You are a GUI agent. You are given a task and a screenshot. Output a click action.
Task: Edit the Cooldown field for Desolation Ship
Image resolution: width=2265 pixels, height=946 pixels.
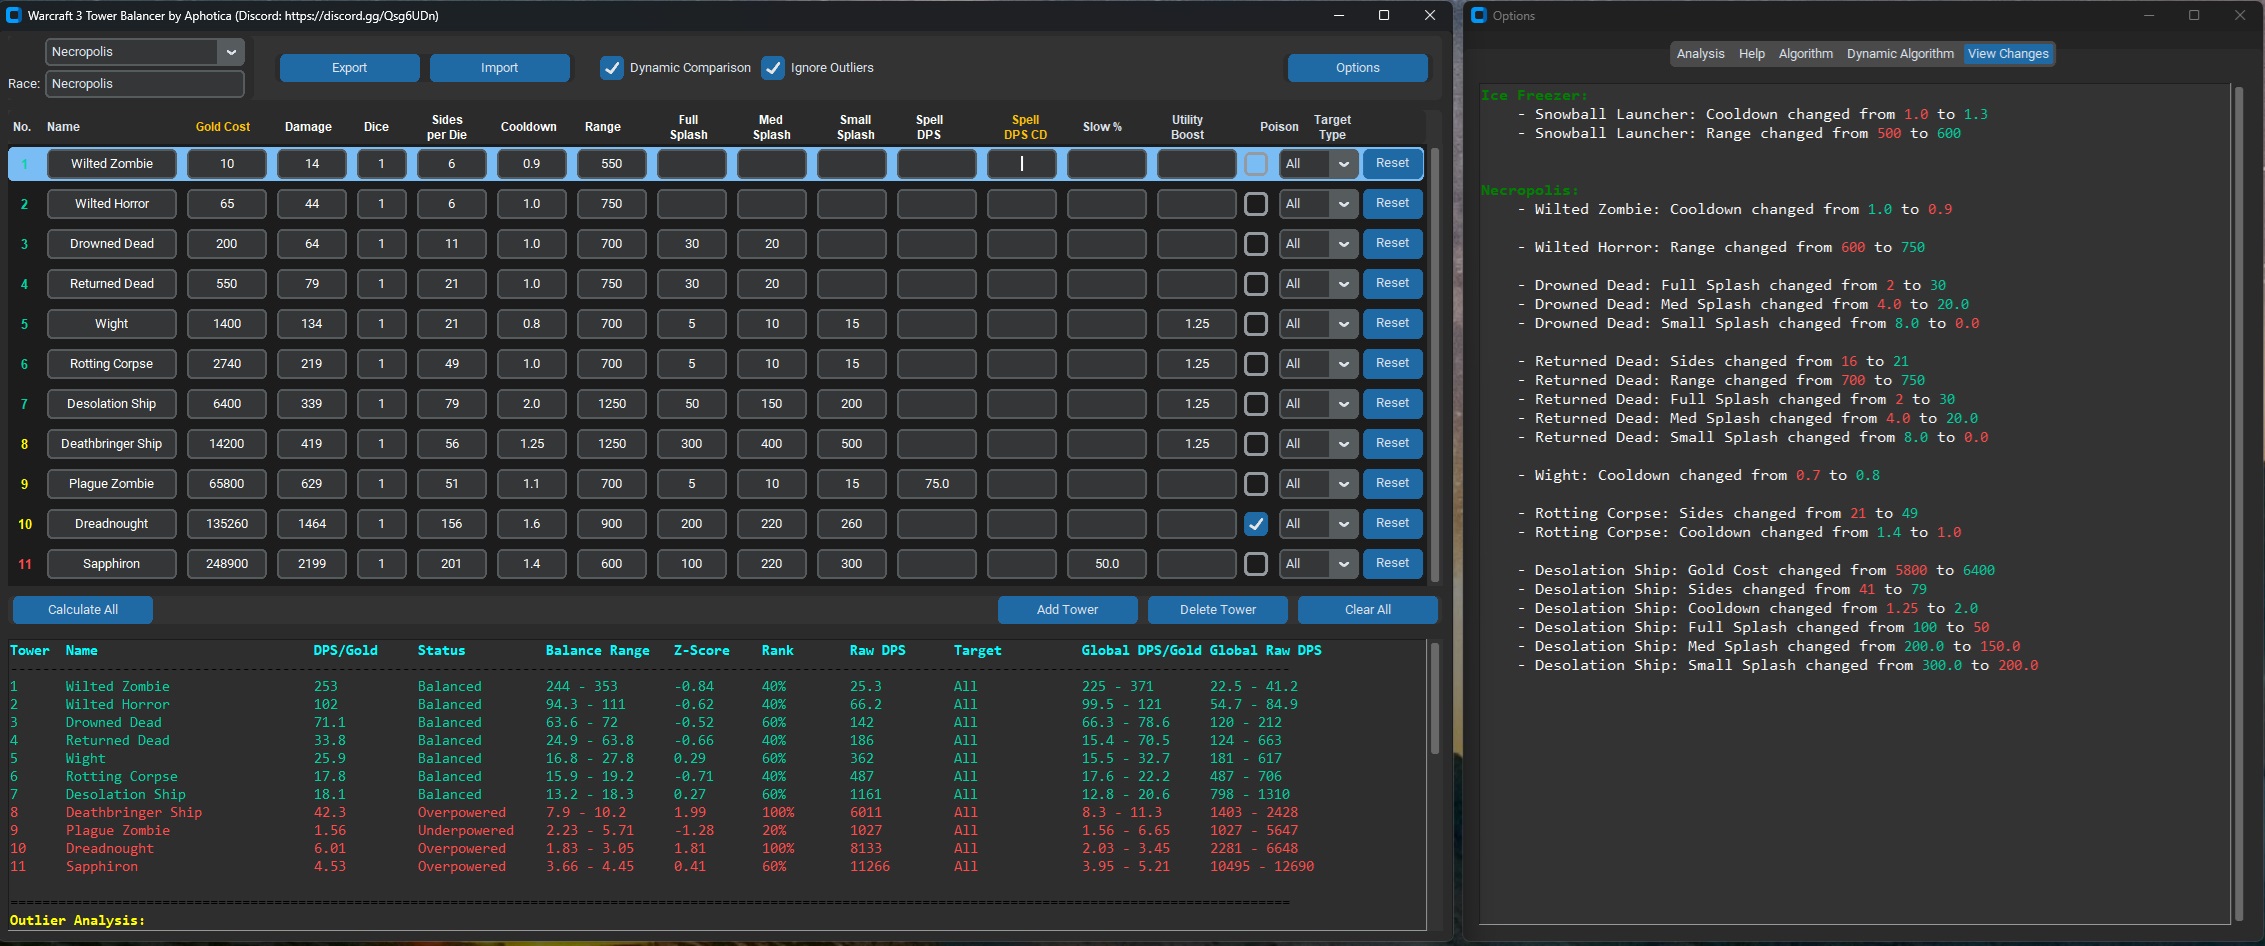[531, 404]
